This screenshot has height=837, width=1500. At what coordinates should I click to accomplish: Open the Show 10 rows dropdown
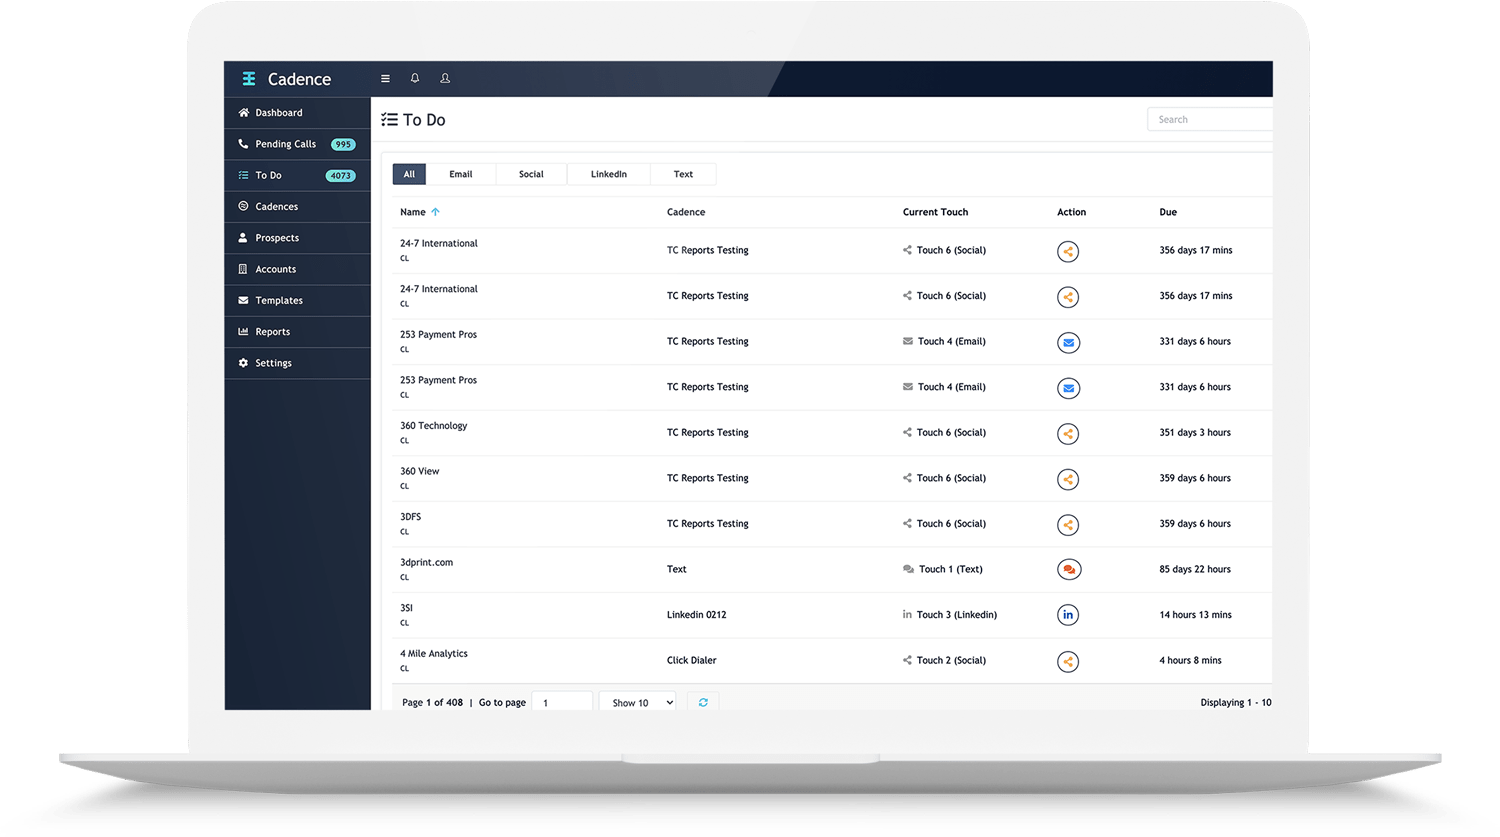[x=638, y=702]
